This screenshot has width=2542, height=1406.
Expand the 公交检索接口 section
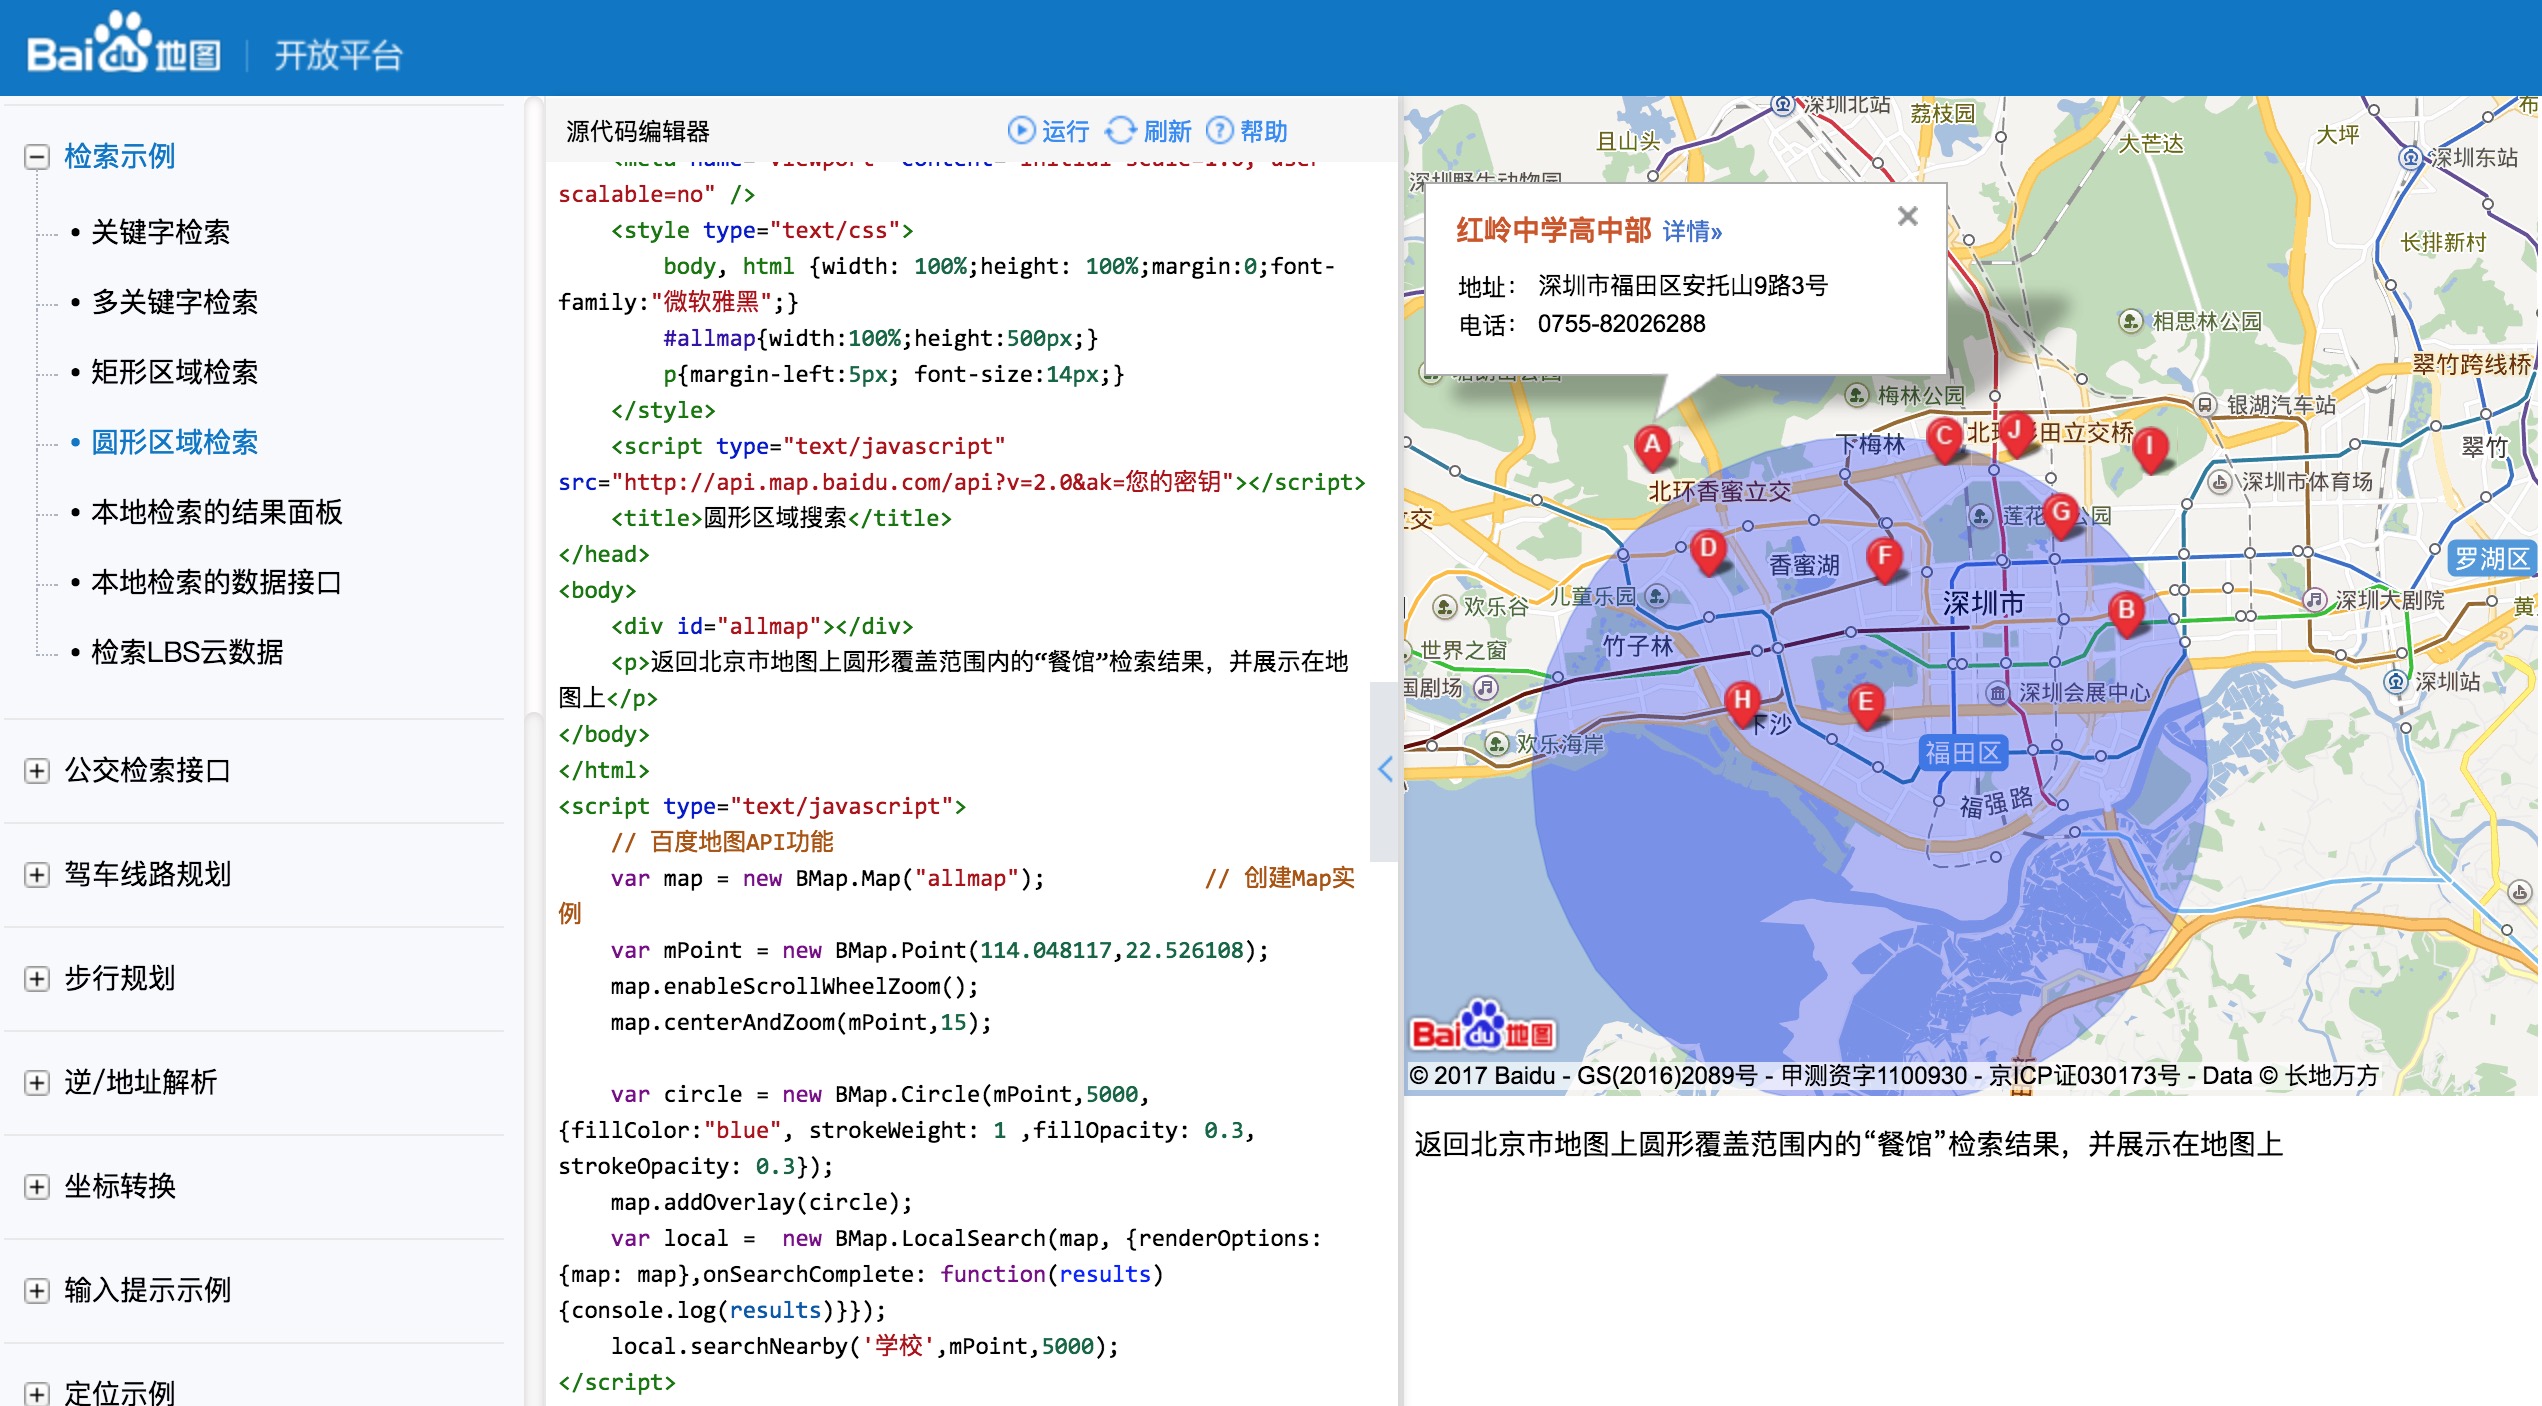[x=37, y=771]
